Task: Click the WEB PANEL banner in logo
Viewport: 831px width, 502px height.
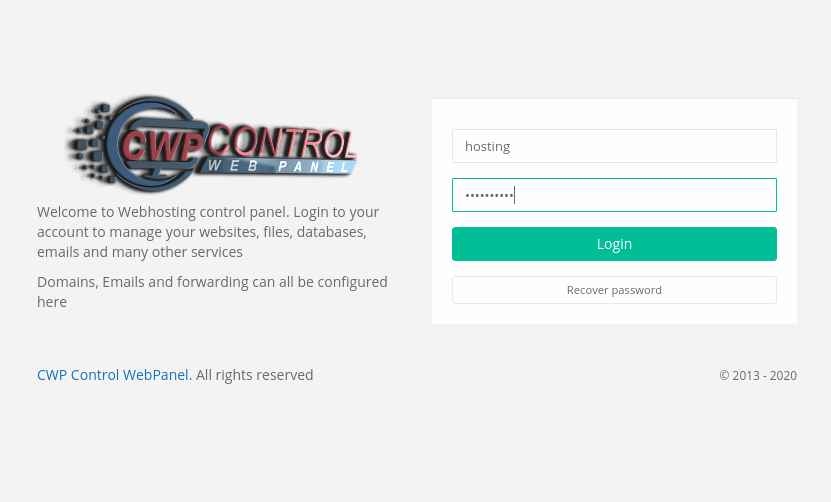Action: pyautogui.click(x=278, y=166)
